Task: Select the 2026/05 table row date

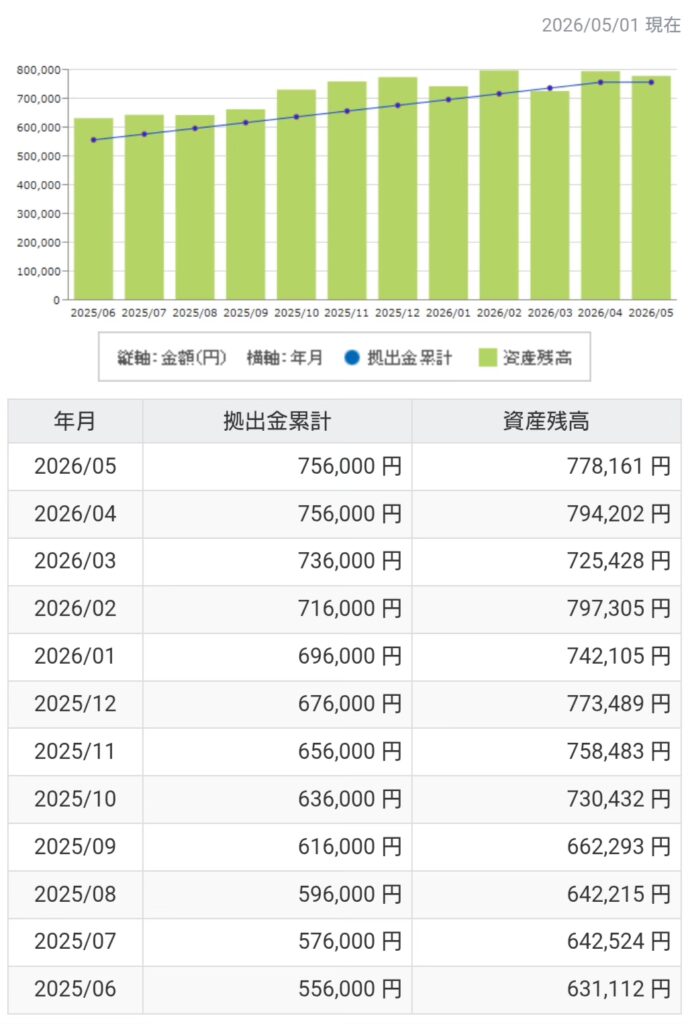Action: [75, 466]
